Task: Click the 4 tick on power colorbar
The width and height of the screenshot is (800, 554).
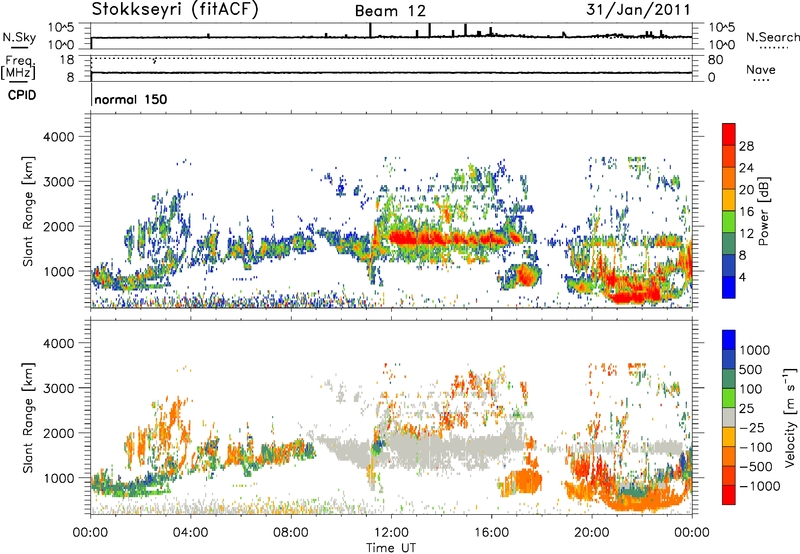Action: tap(742, 278)
